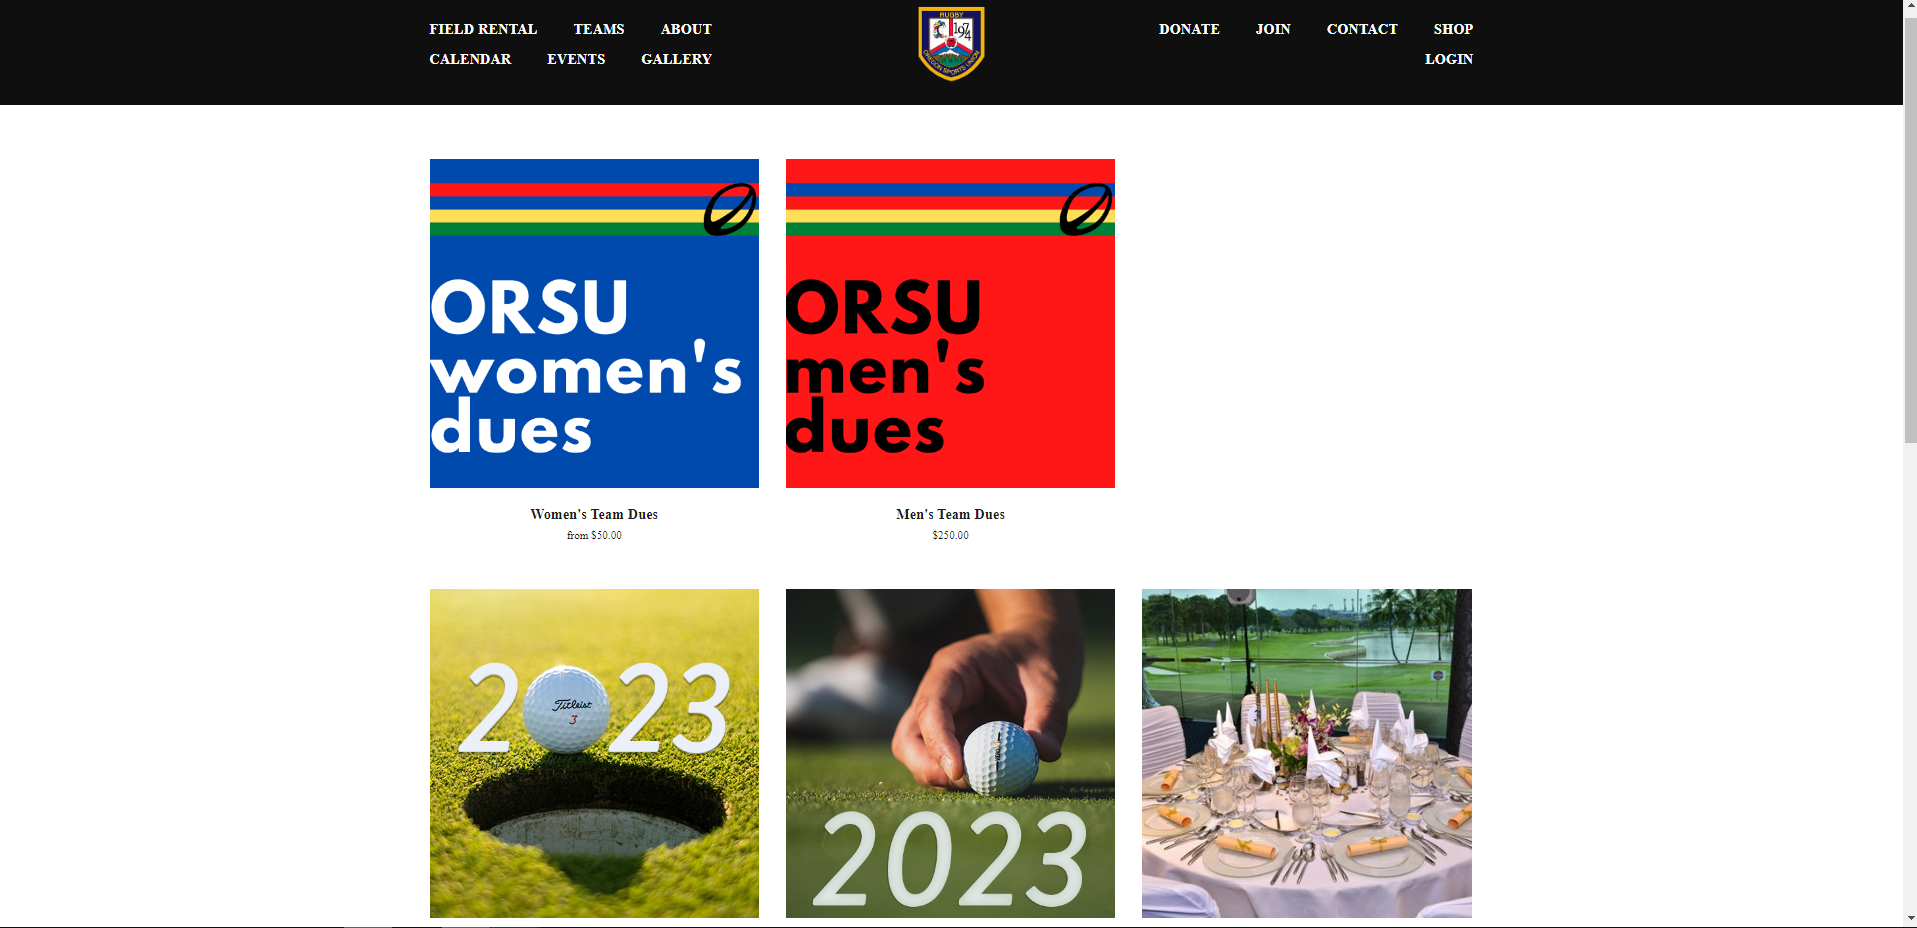Open the Join page
This screenshot has height=928, width=1917.
pos(1273,29)
